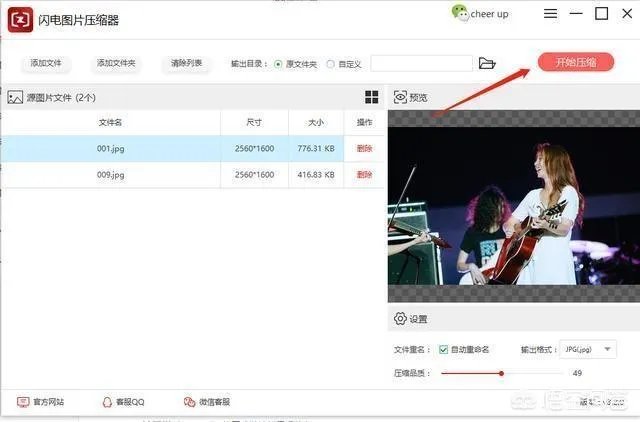This screenshot has width=640, height=422.
Task: Click the 压缩品质 slider handle
Action: coord(501,373)
